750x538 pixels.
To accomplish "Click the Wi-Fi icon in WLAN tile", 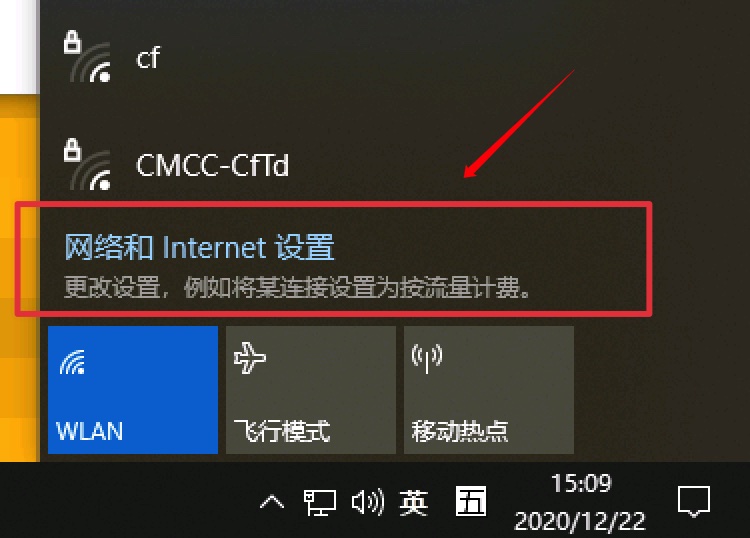I will click(72, 362).
